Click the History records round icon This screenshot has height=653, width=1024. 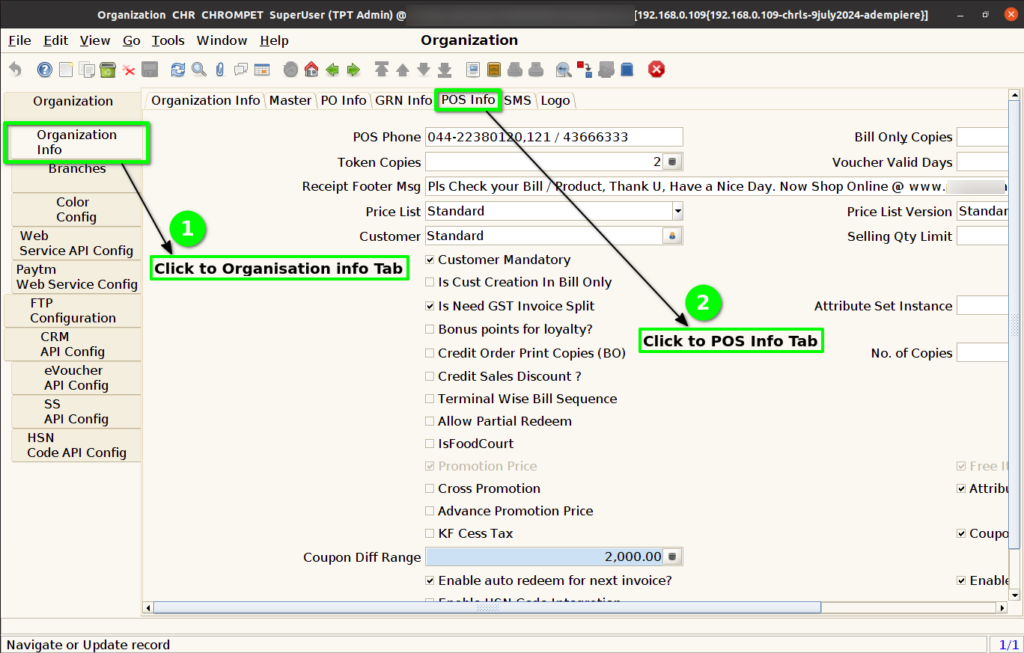(x=291, y=69)
